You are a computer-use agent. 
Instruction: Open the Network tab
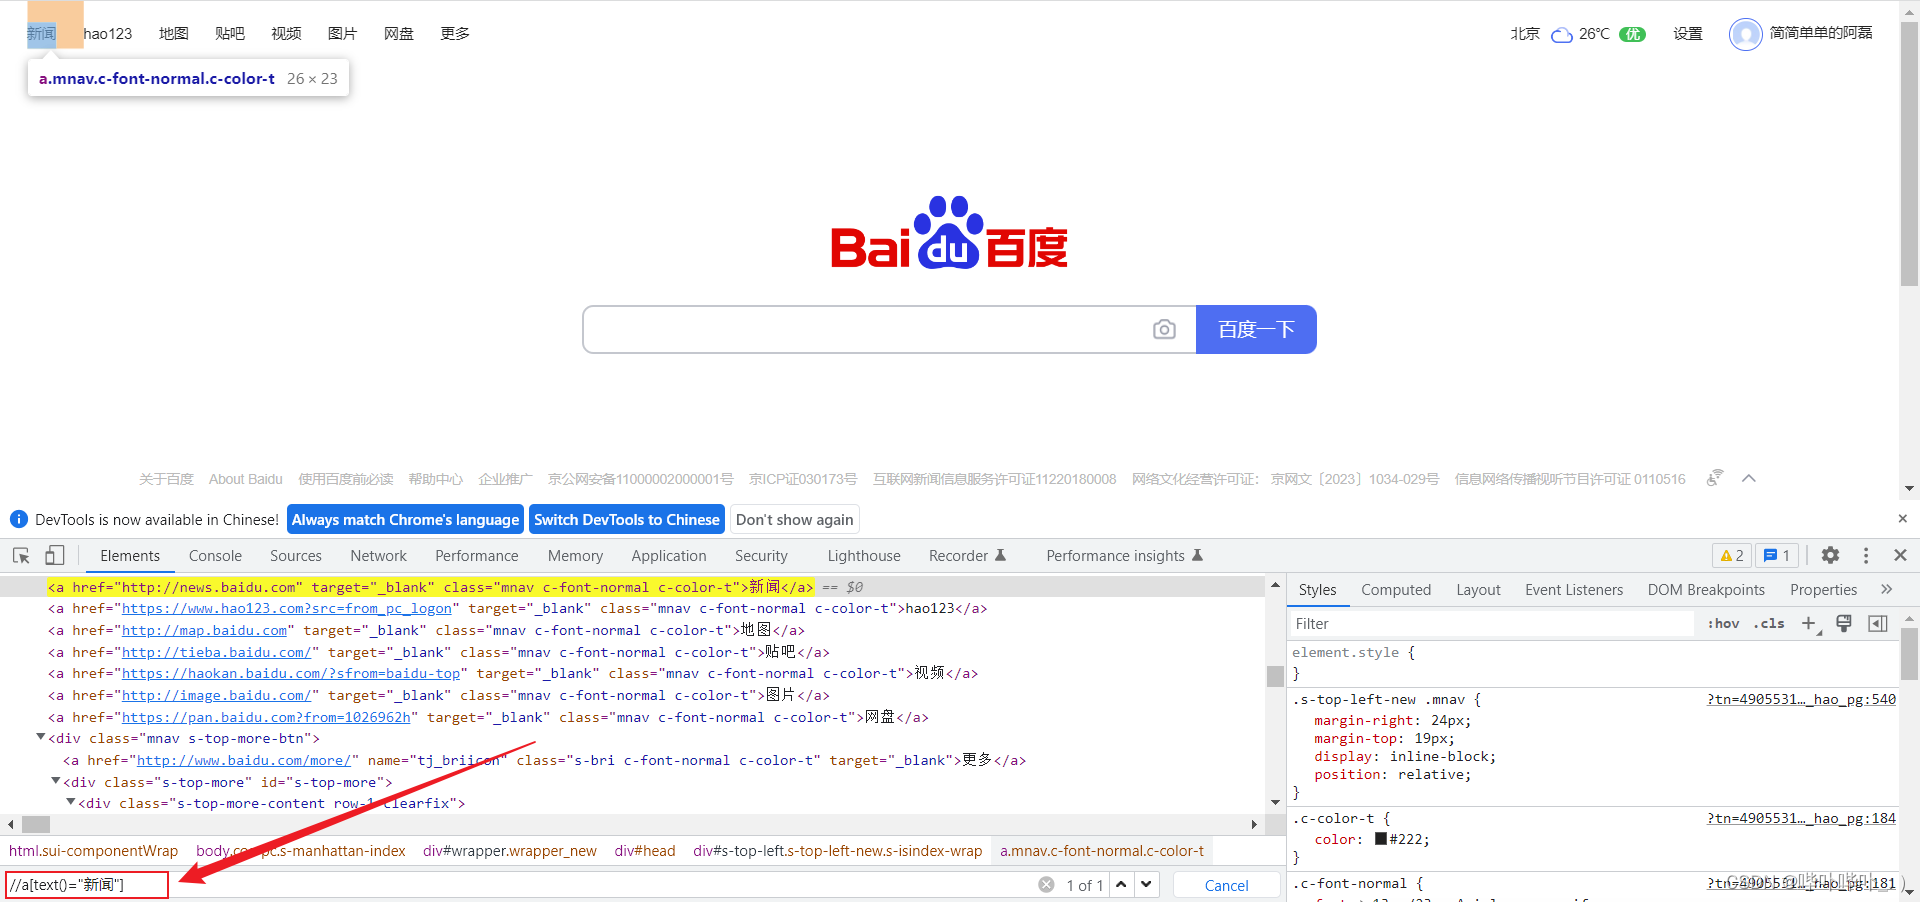(x=378, y=556)
